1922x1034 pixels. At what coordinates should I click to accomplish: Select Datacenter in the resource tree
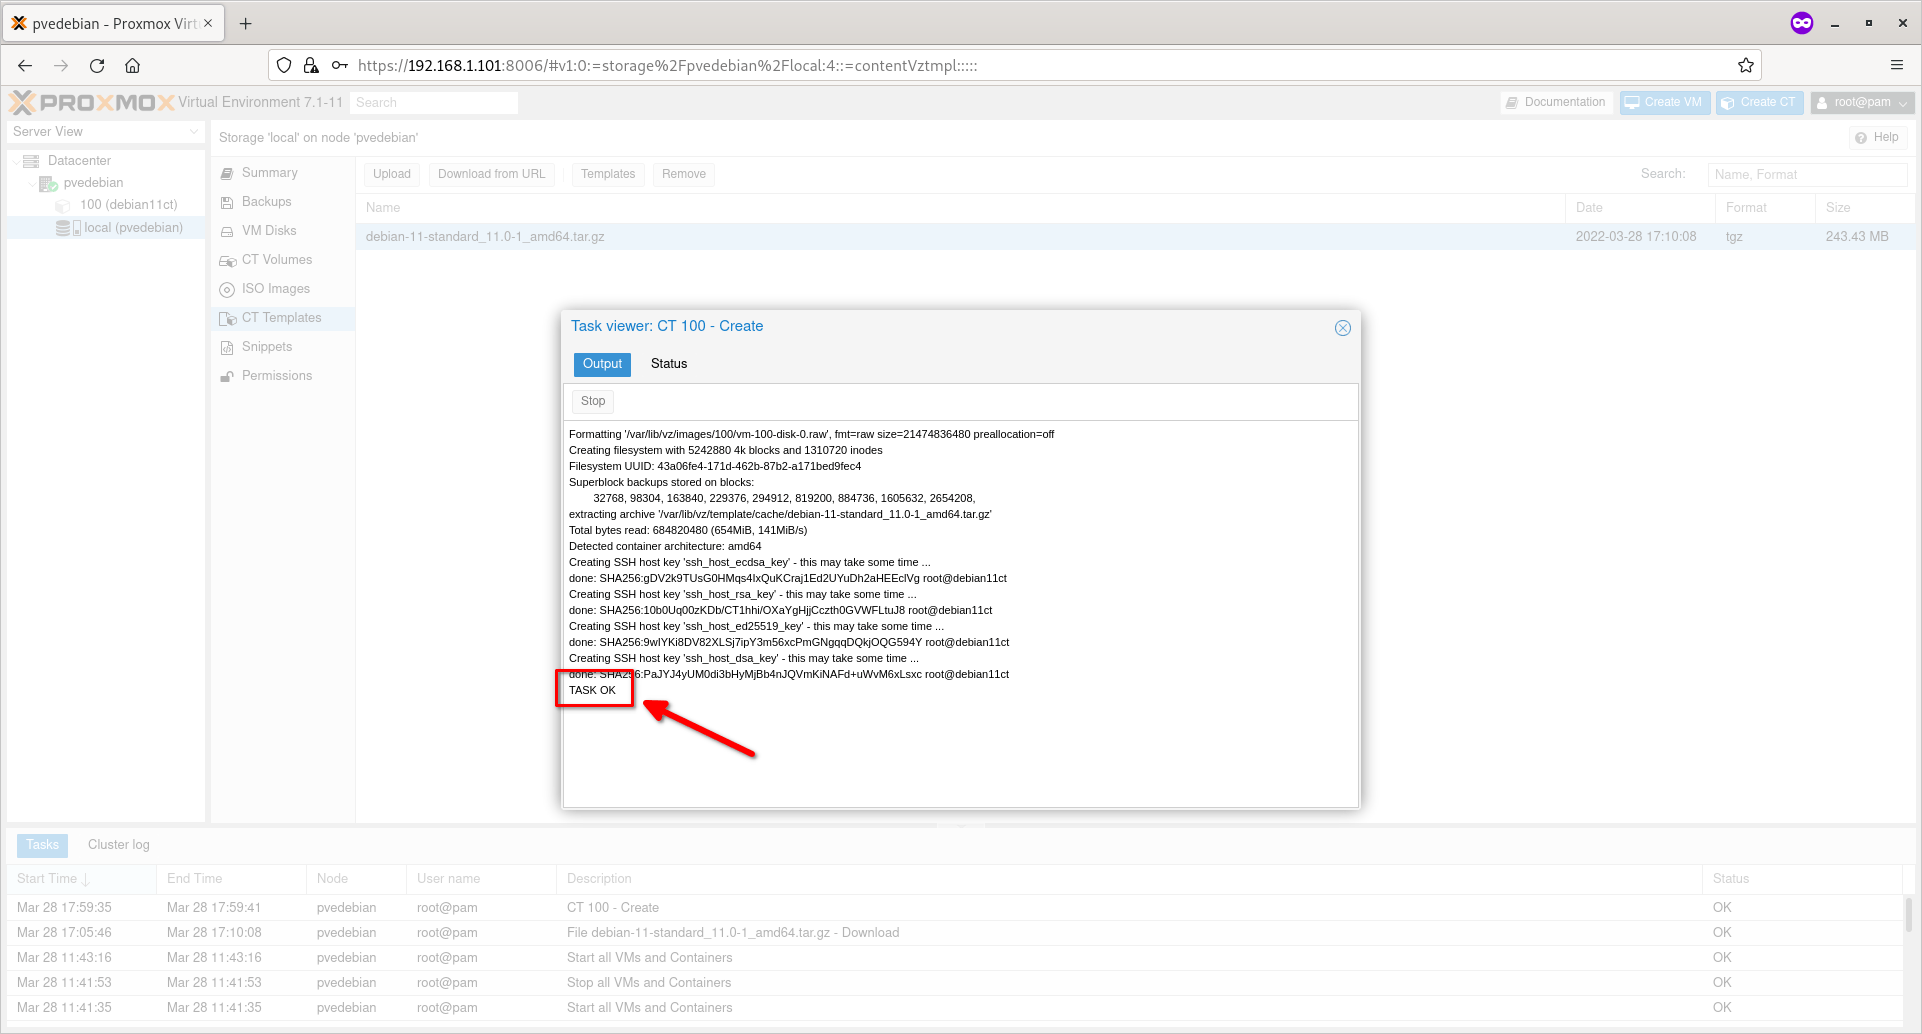79,161
